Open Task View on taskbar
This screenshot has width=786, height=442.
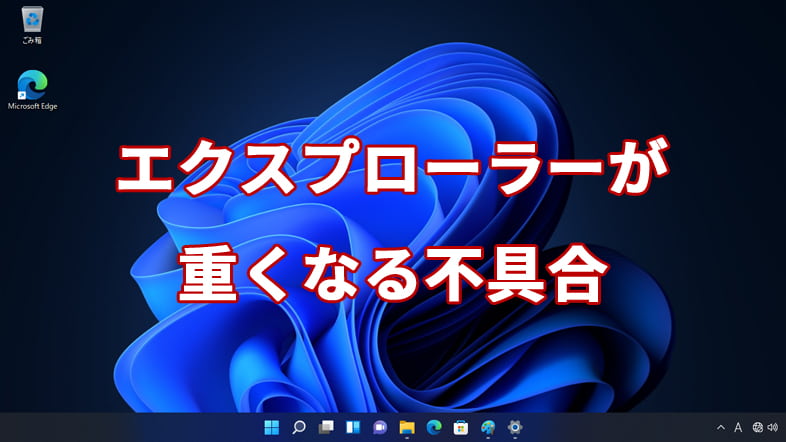[326, 427]
